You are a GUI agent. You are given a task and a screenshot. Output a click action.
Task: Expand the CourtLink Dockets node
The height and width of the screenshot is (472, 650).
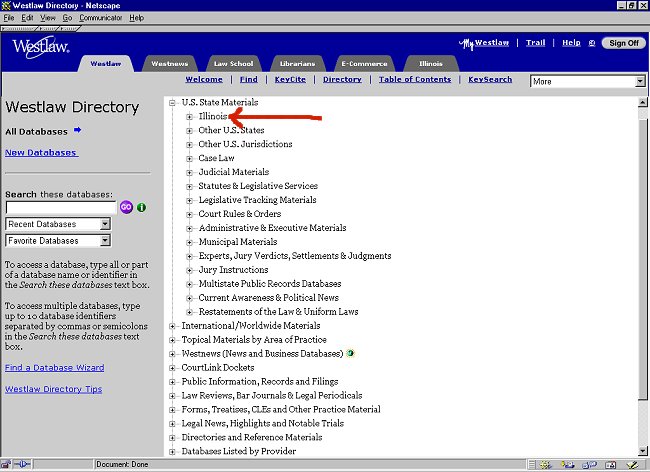[x=172, y=368]
